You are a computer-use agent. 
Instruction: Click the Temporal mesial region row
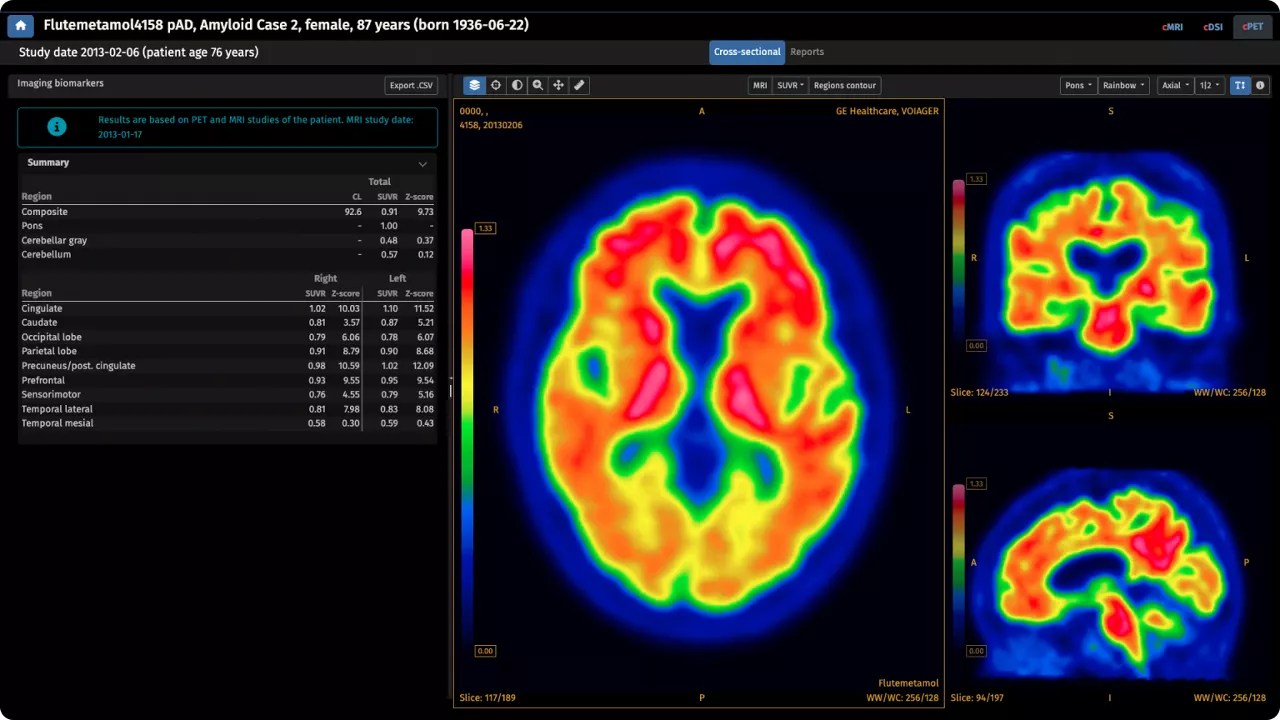(x=227, y=424)
